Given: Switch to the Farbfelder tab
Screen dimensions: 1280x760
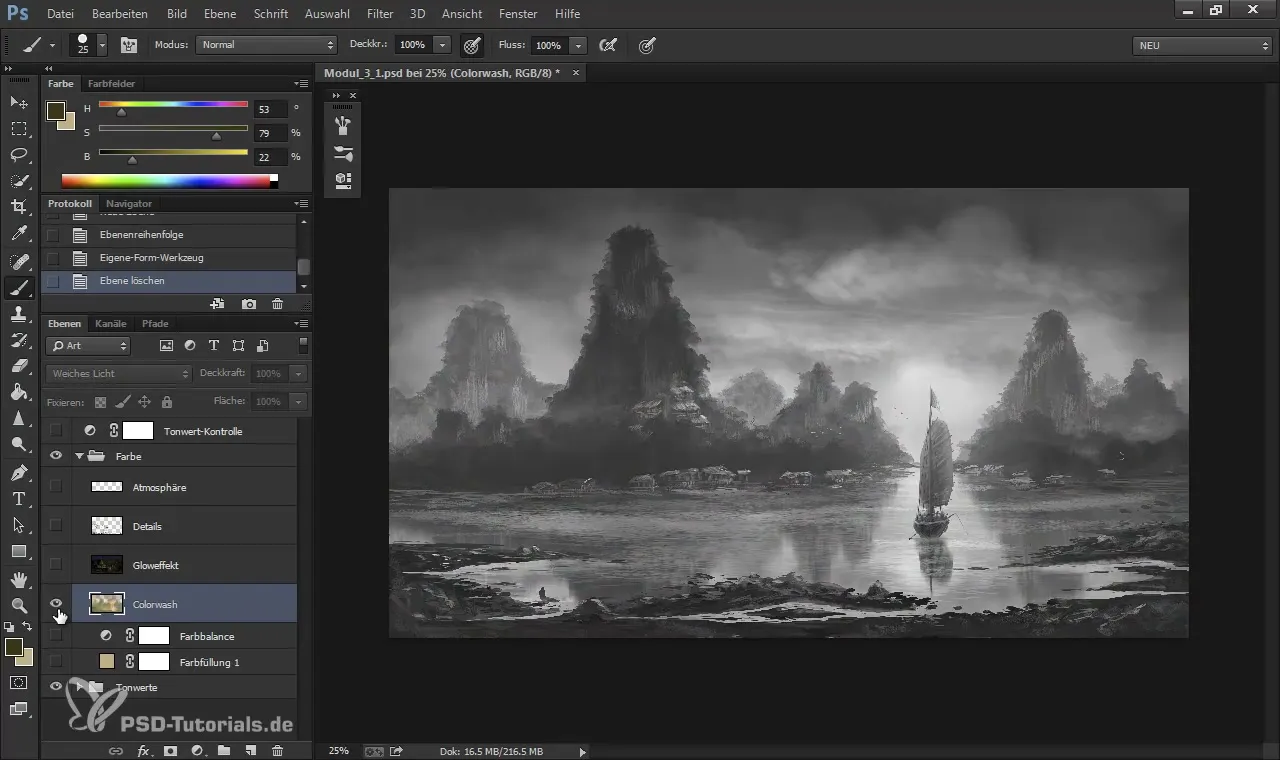Looking at the screenshot, I should [x=111, y=84].
